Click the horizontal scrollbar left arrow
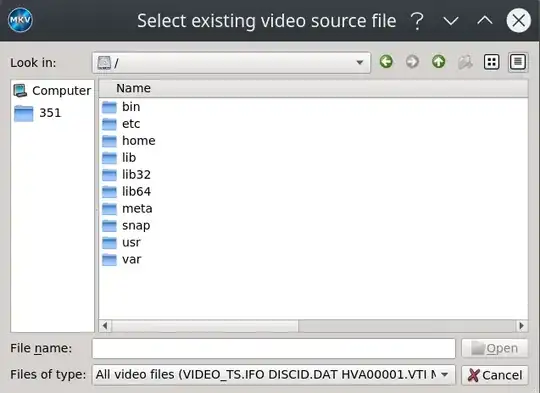This screenshot has width=540, height=393. coord(105,325)
